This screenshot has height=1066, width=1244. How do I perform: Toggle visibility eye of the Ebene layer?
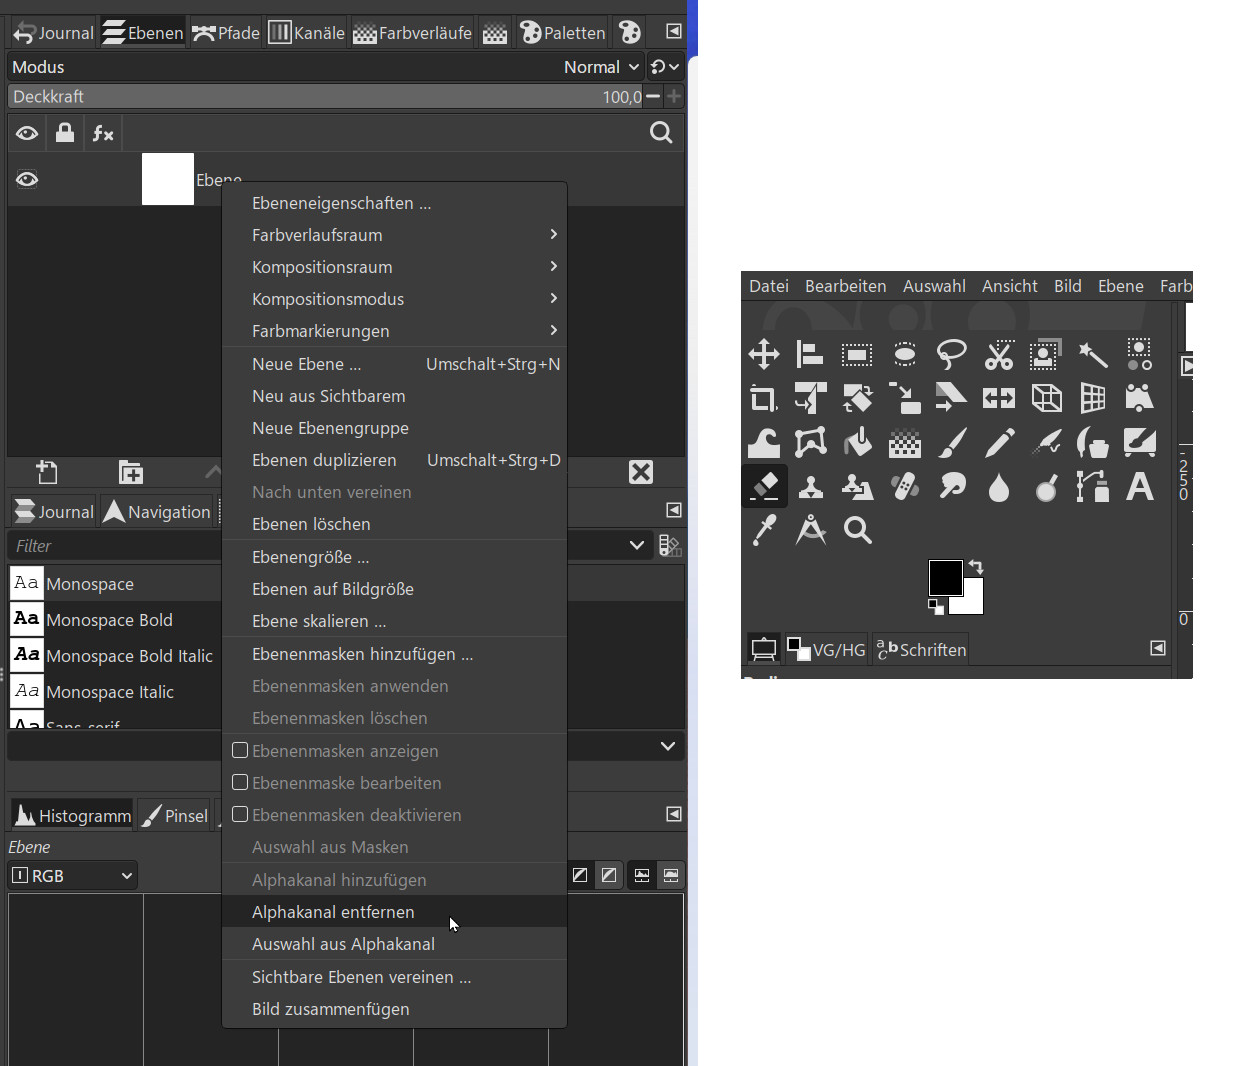point(27,179)
